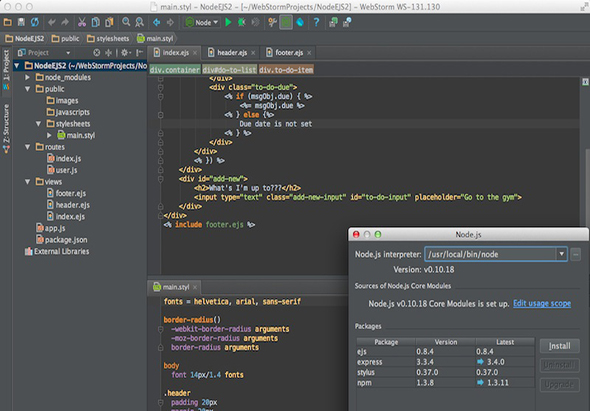Click the Latest column header
This screenshot has width=590, height=411.
click(x=505, y=342)
